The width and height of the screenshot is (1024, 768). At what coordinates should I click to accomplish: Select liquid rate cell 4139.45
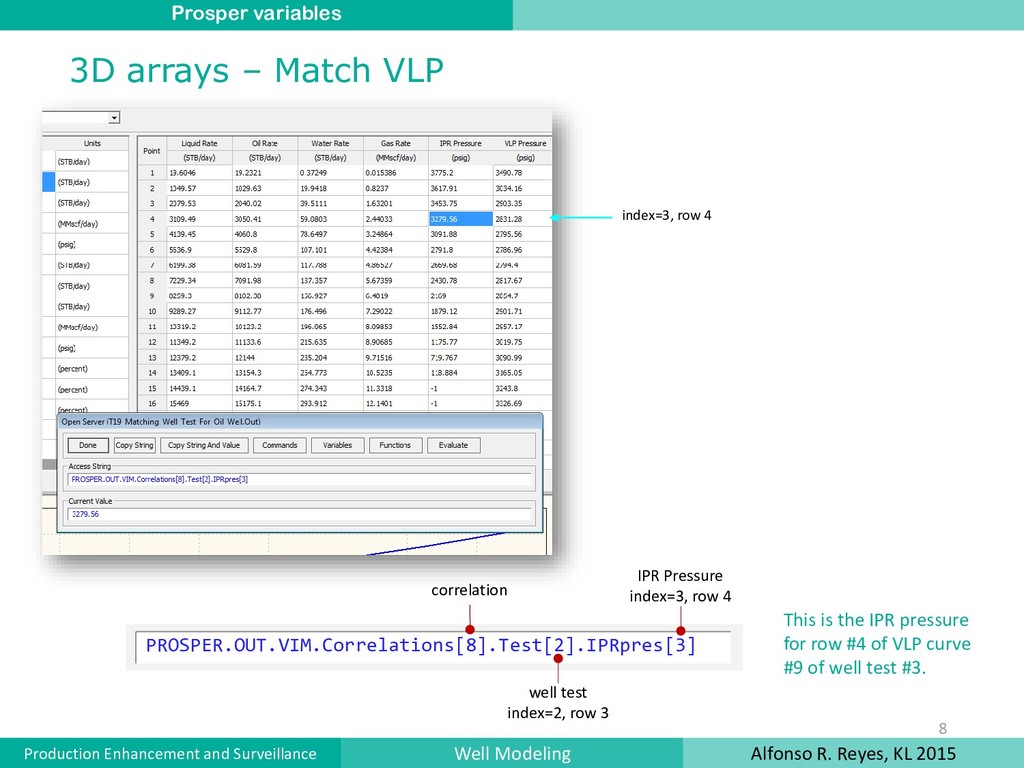click(x=199, y=234)
